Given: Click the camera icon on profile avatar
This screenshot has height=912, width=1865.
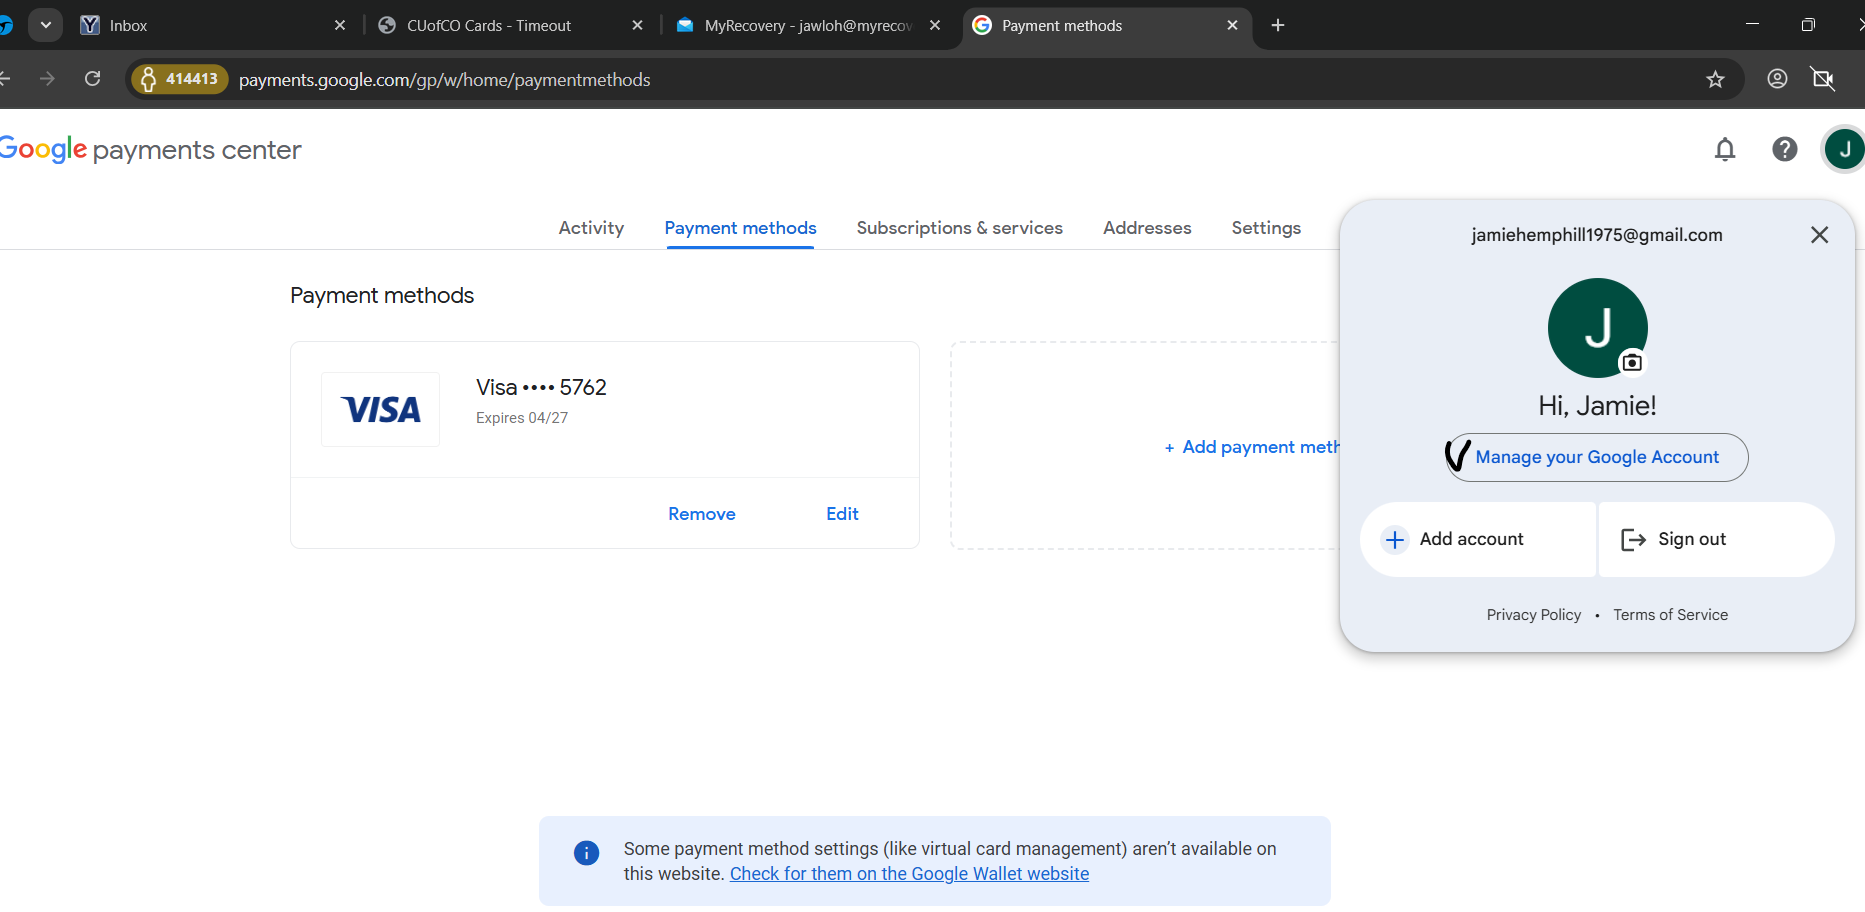Looking at the screenshot, I should pos(1632,362).
